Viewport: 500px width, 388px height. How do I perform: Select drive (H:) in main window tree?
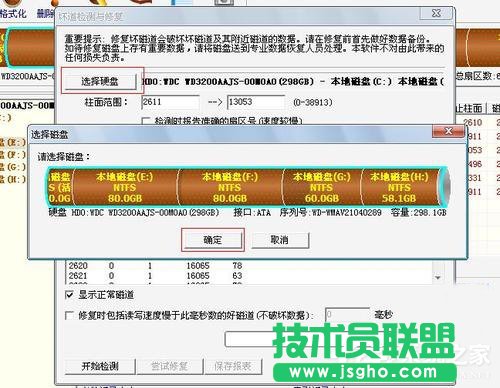13,179
